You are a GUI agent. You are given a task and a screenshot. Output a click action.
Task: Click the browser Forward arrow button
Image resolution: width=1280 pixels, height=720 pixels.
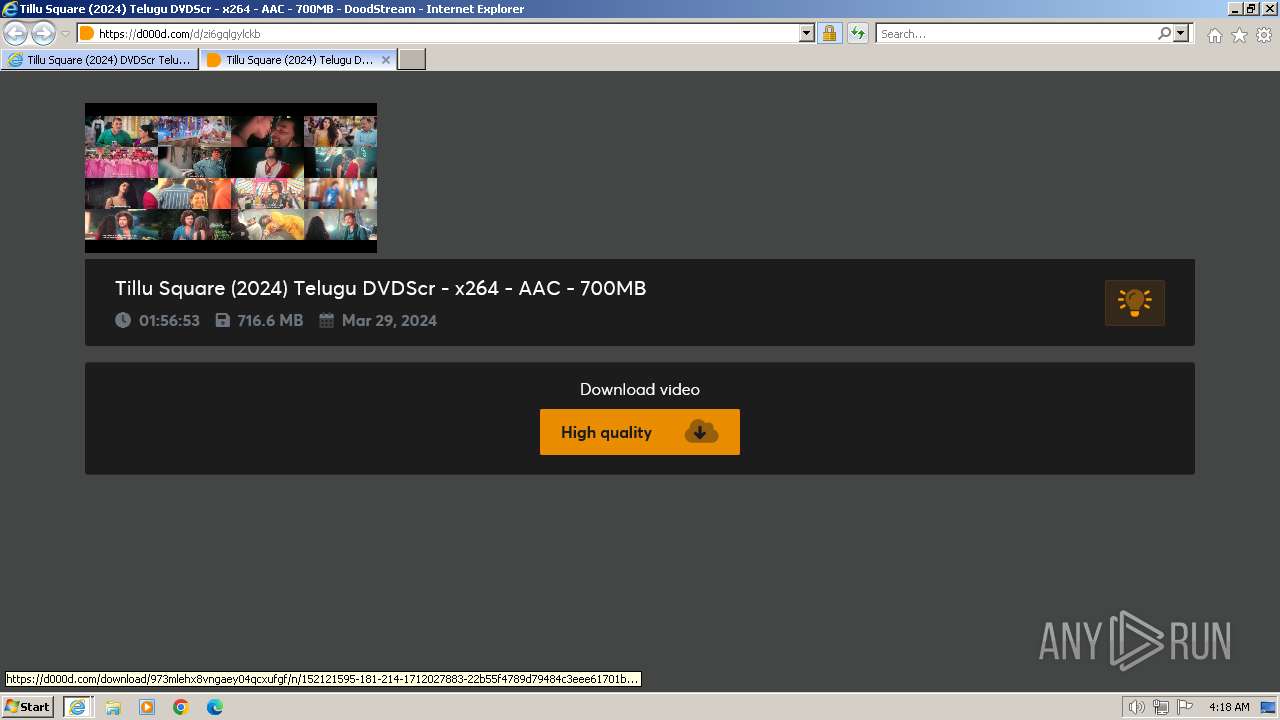pos(43,34)
